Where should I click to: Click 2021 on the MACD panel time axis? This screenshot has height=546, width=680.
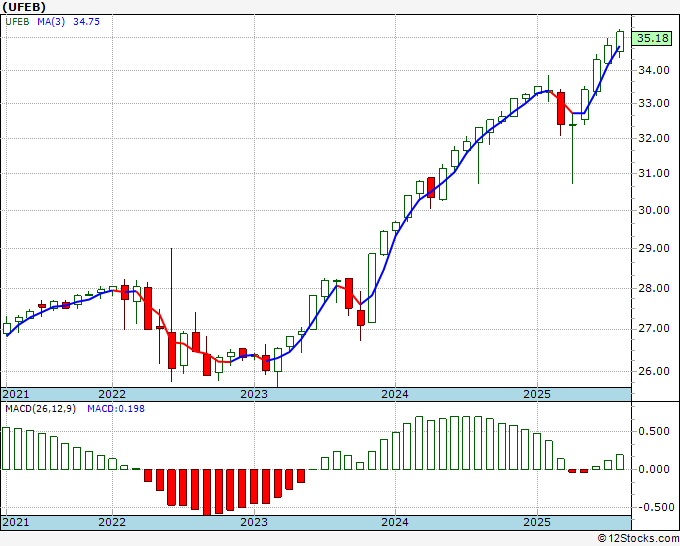[x=16, y=522]
